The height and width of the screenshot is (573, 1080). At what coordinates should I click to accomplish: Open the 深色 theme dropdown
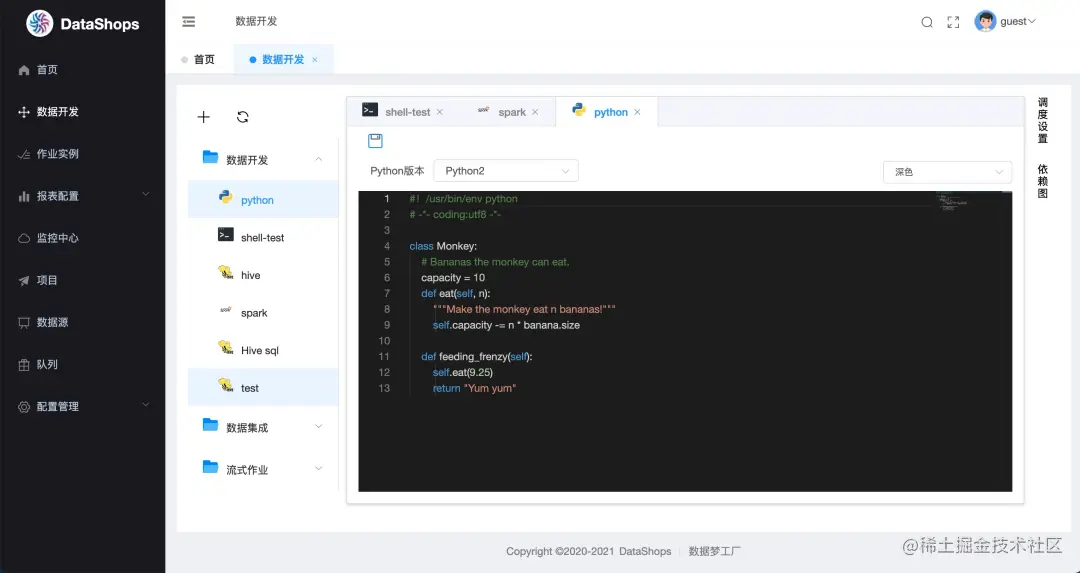click(x=947, y=172)
